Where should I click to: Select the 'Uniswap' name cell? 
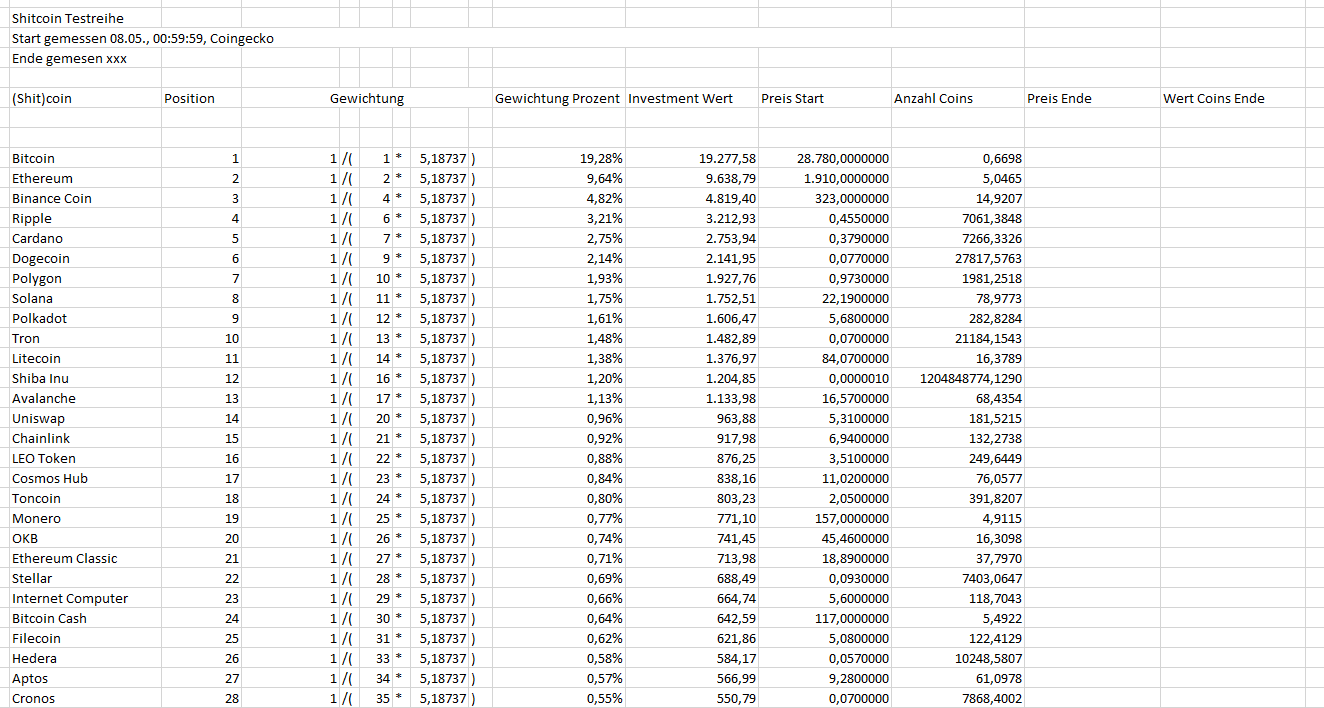pyautogui.click(x=86, y=418)
